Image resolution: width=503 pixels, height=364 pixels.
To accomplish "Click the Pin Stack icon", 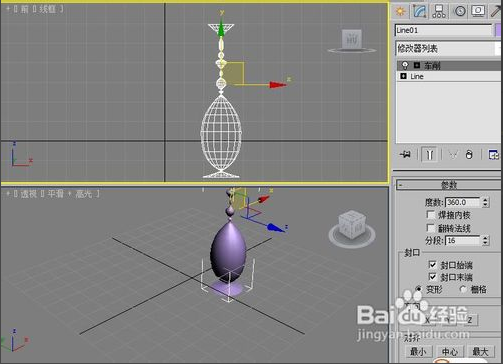I will tap(405, 155).
